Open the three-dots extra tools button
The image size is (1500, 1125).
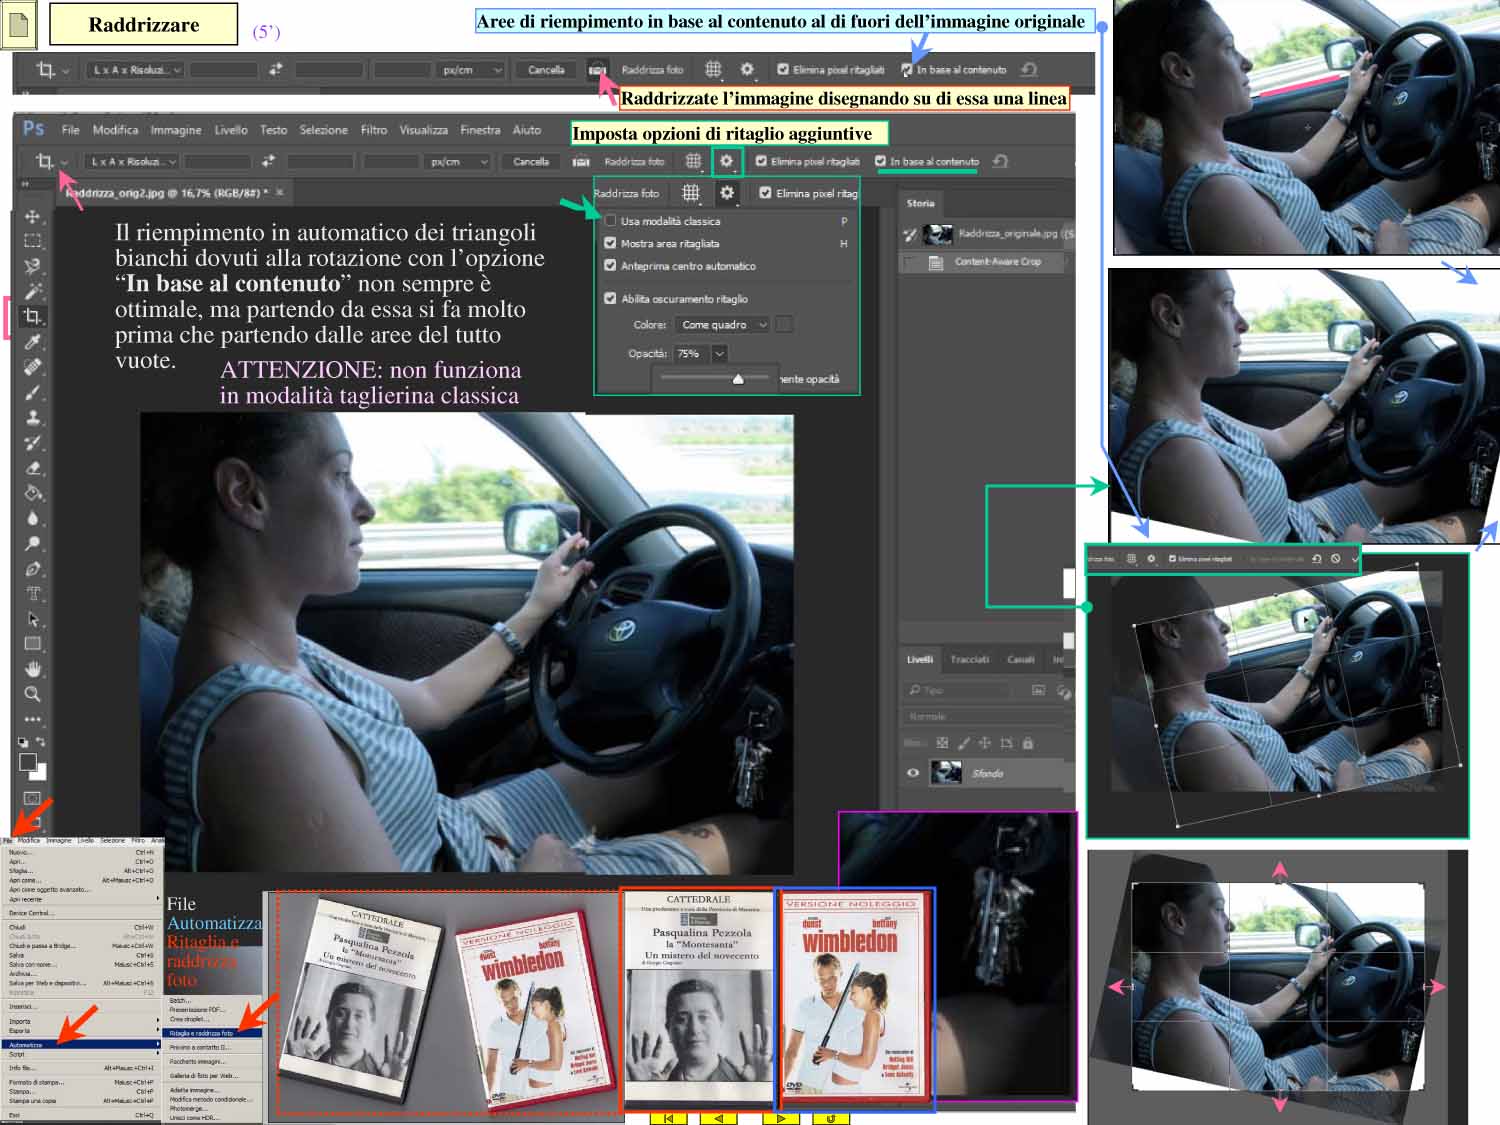[x=32, y=719]
